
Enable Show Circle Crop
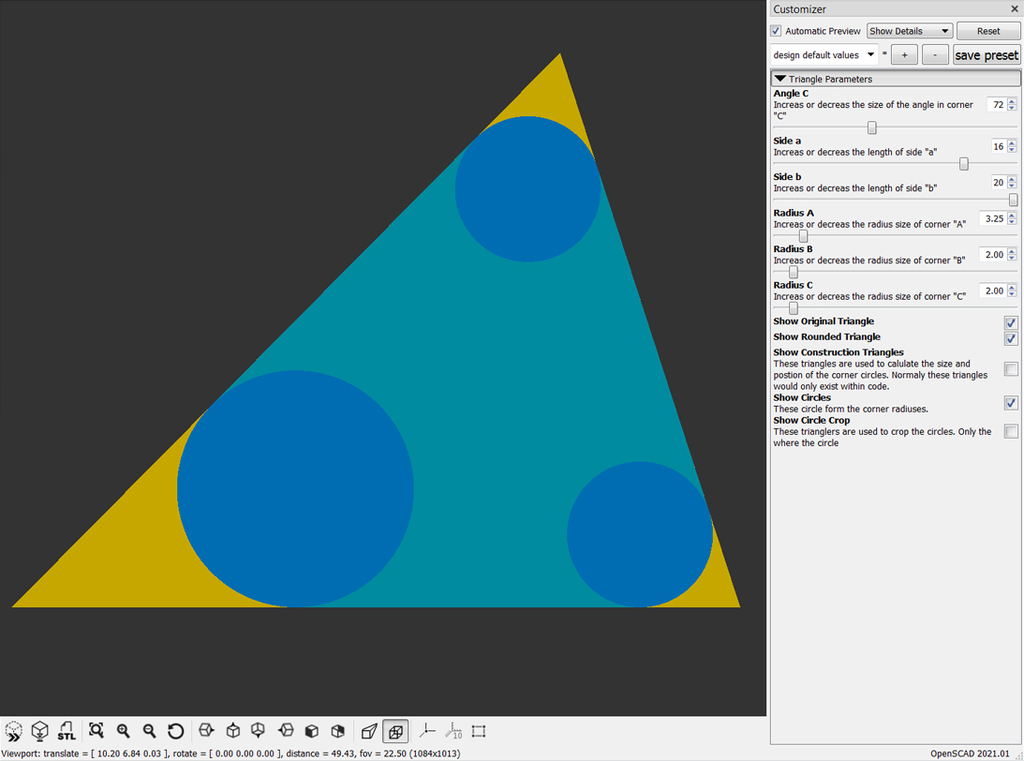(x=1011, y=431)
